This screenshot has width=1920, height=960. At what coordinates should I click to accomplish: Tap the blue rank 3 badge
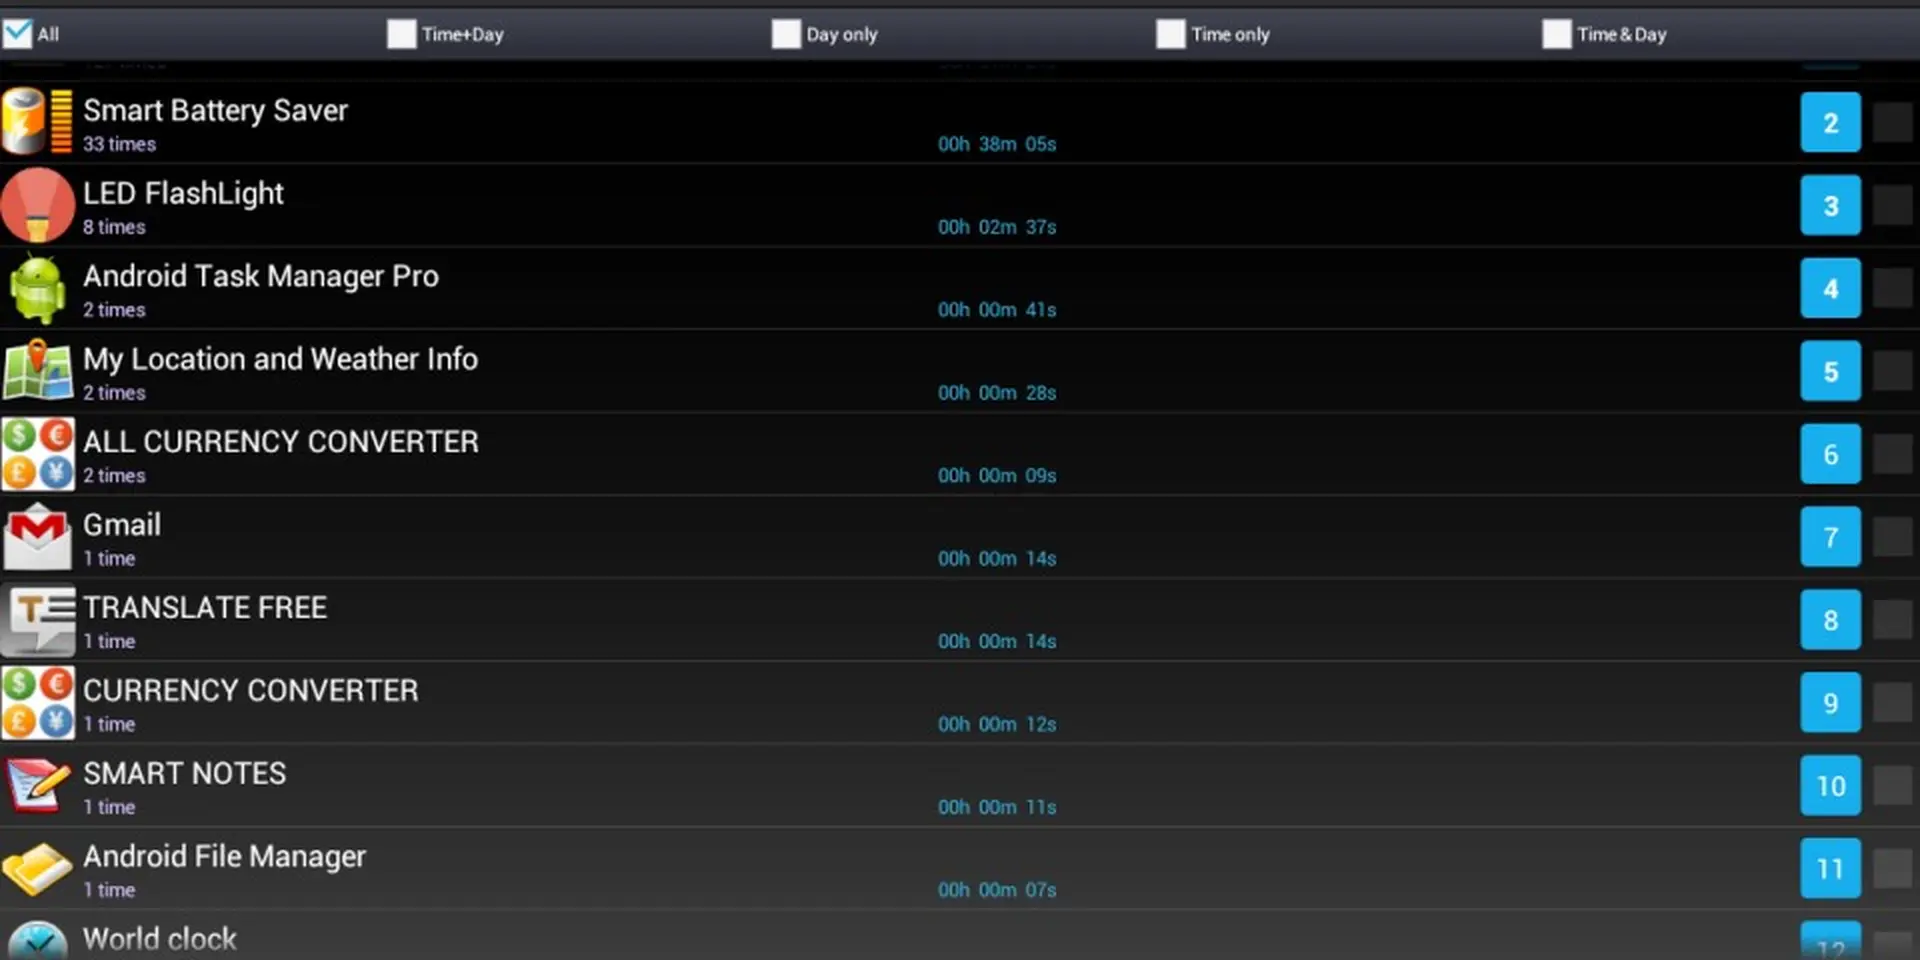tap(1830, 205)
